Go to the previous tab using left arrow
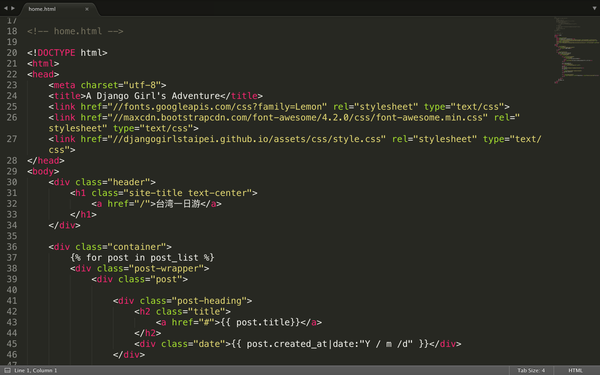 tap(6, 8)
